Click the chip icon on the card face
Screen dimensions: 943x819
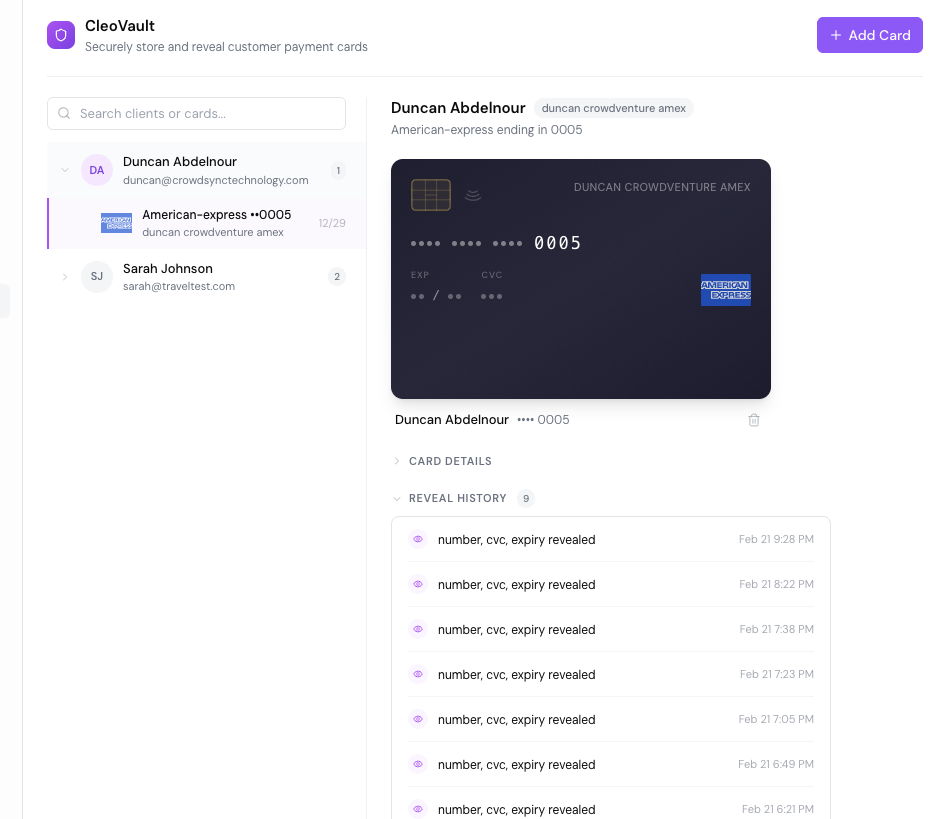[431, 195]
